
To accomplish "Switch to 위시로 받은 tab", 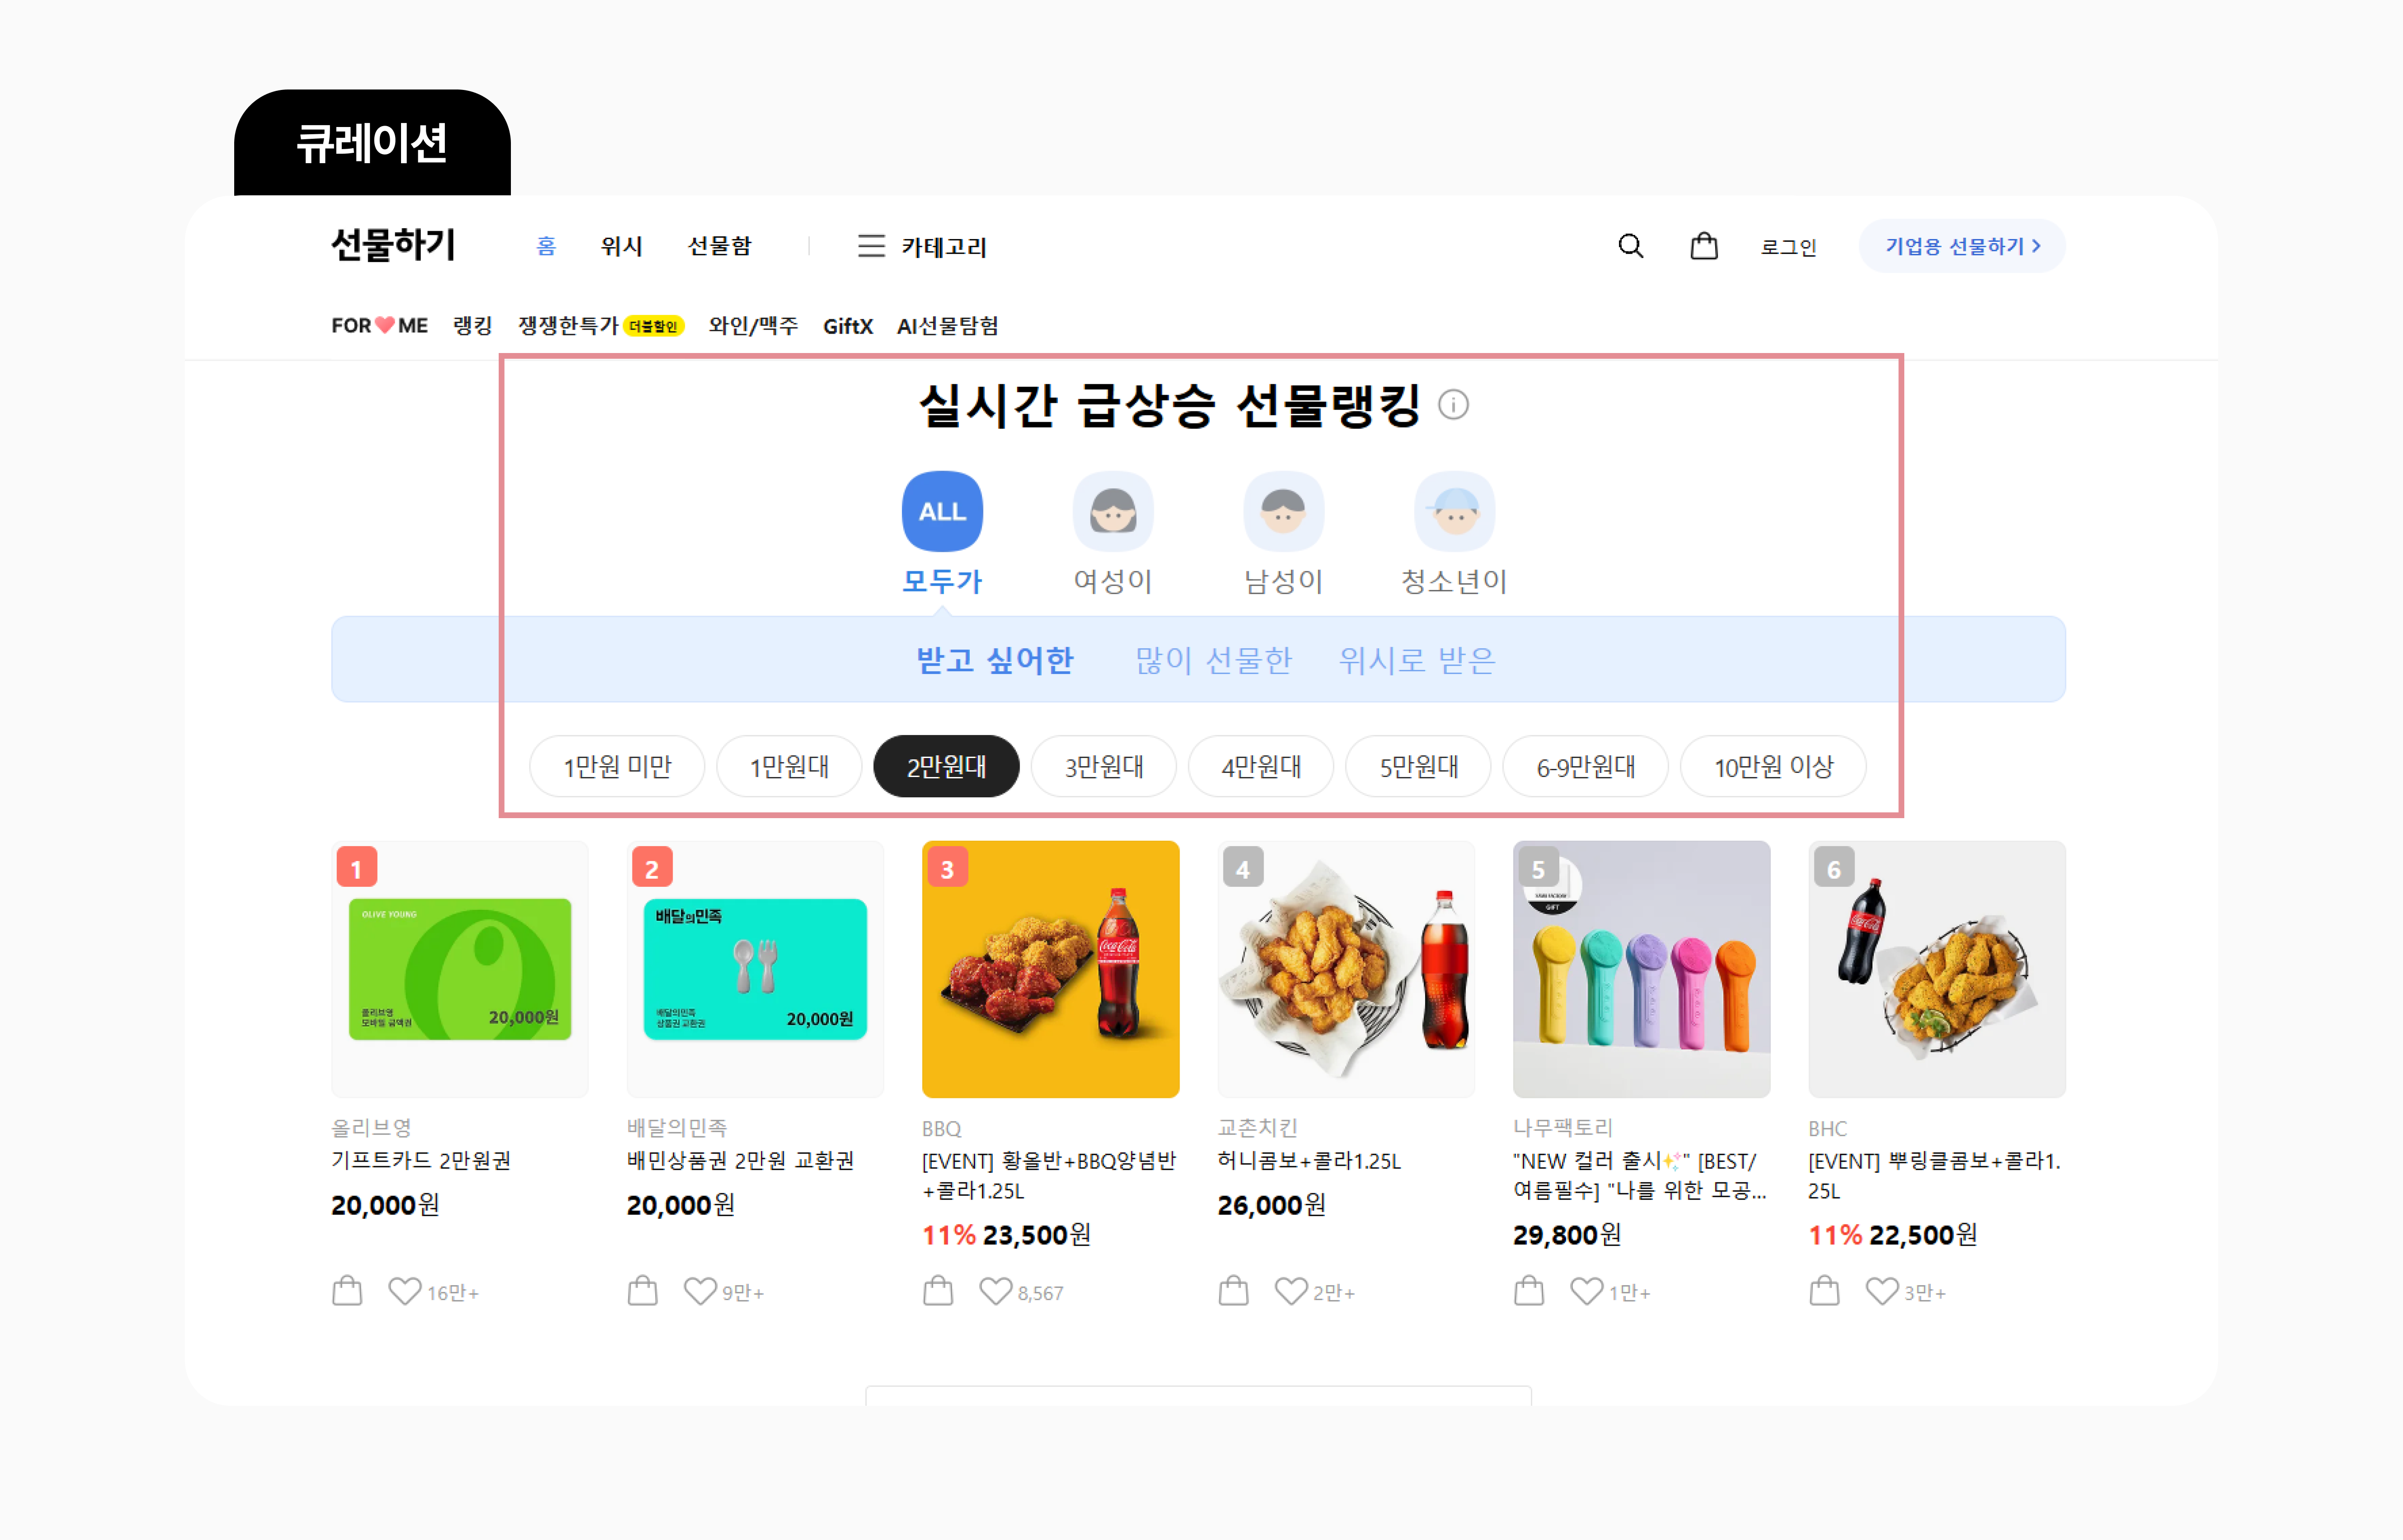I will (1417, 660).
